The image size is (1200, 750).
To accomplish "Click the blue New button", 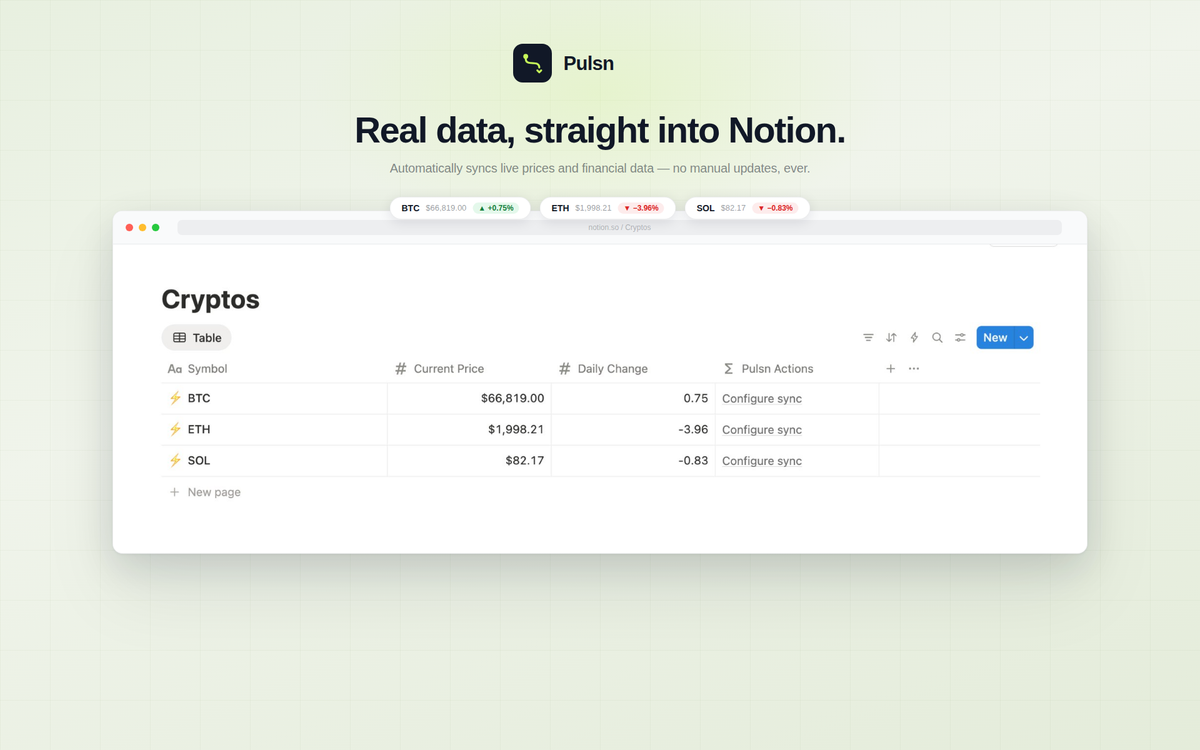I will click(995, 338).
